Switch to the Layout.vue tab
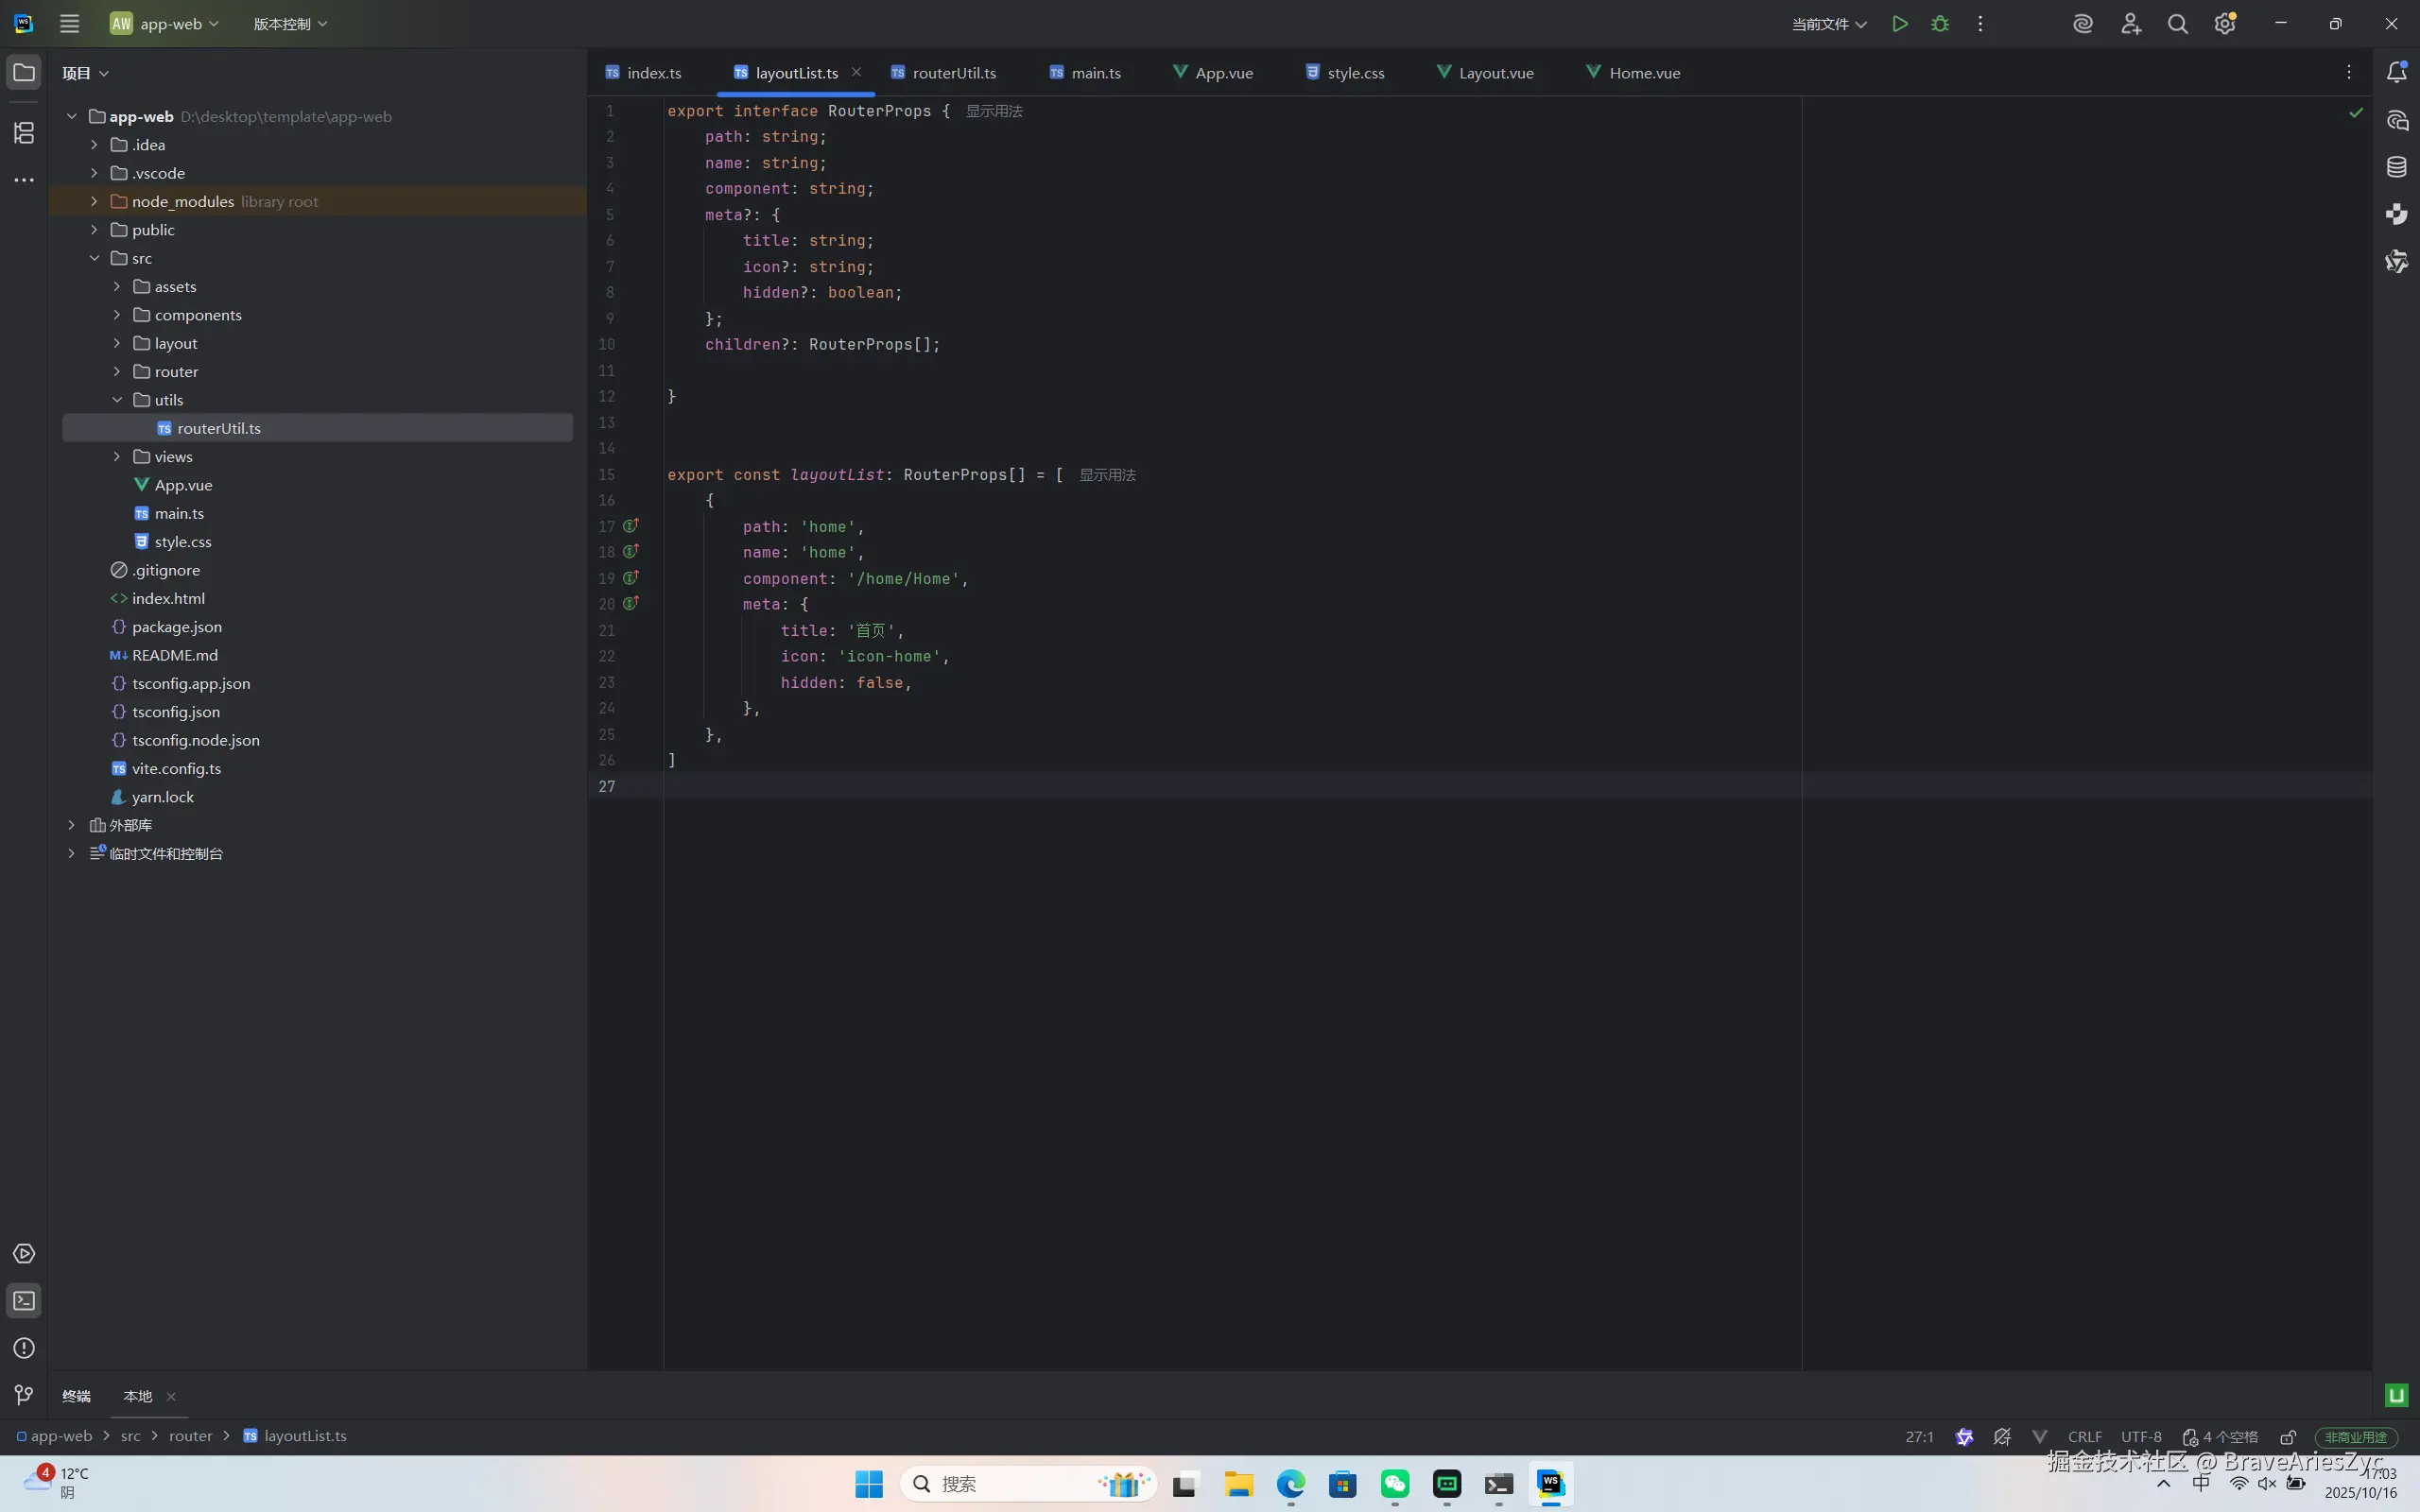The width and height of the screenshot is (2420, 1512). tap(1495, 73)
